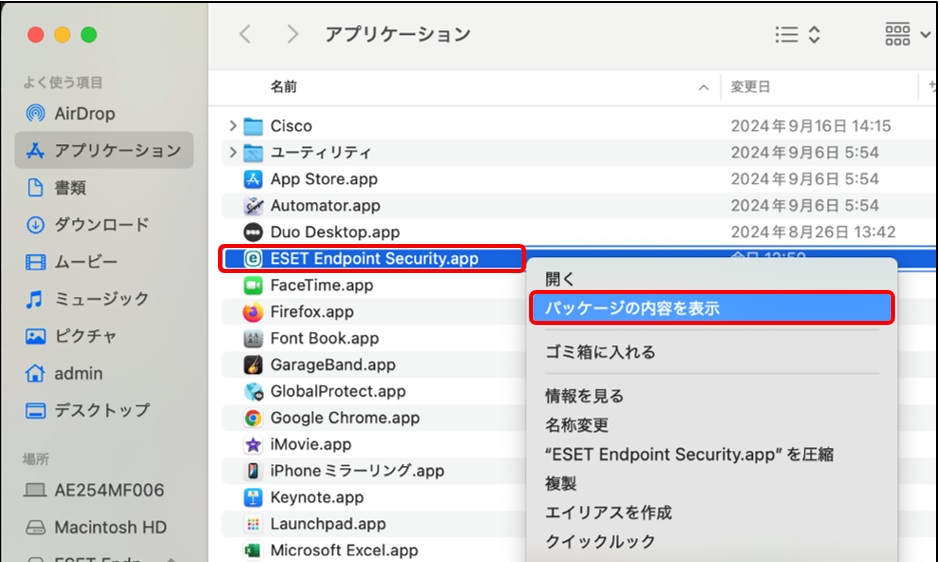Image resolution: width=939 pixels, height=562 pixels.
Task: Click the Google Chrome app icon
Action: 253,418
